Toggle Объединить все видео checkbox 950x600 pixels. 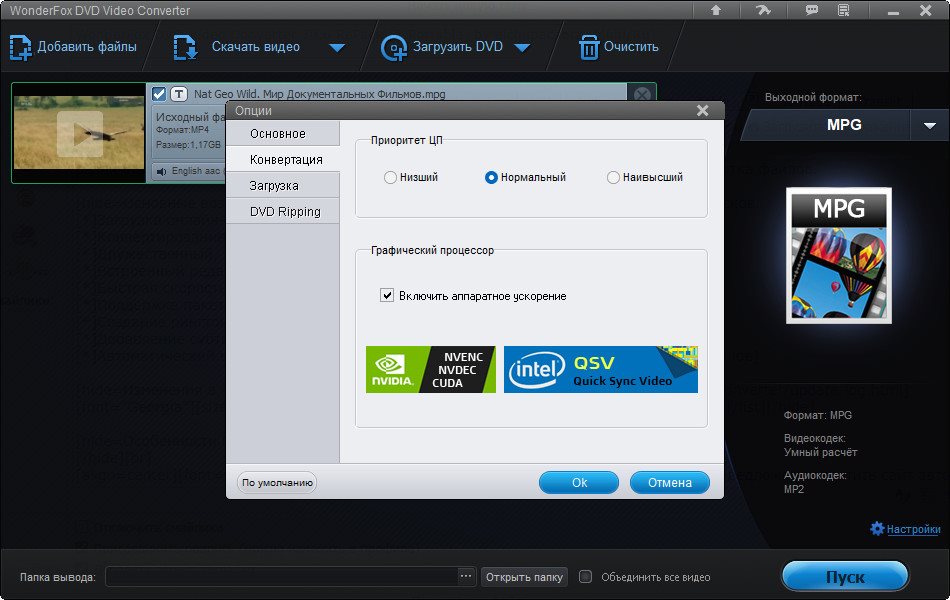(x=585, y=576)
